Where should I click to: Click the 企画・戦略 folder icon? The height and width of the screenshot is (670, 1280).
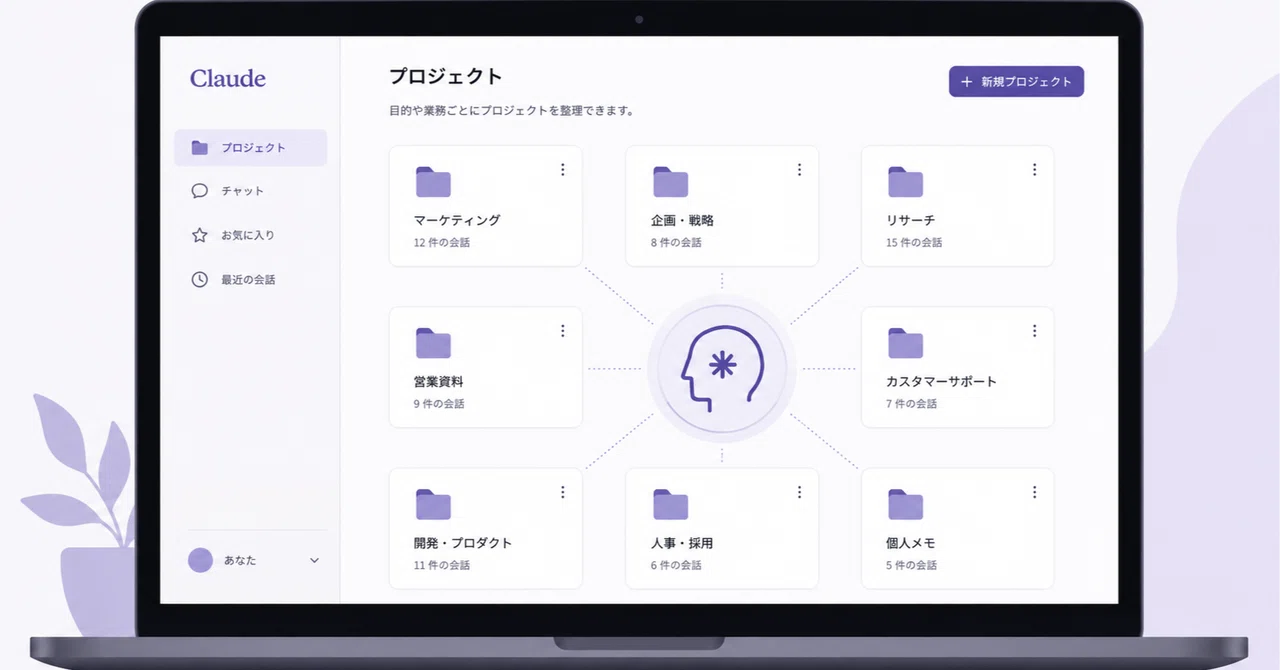[670, 182]
